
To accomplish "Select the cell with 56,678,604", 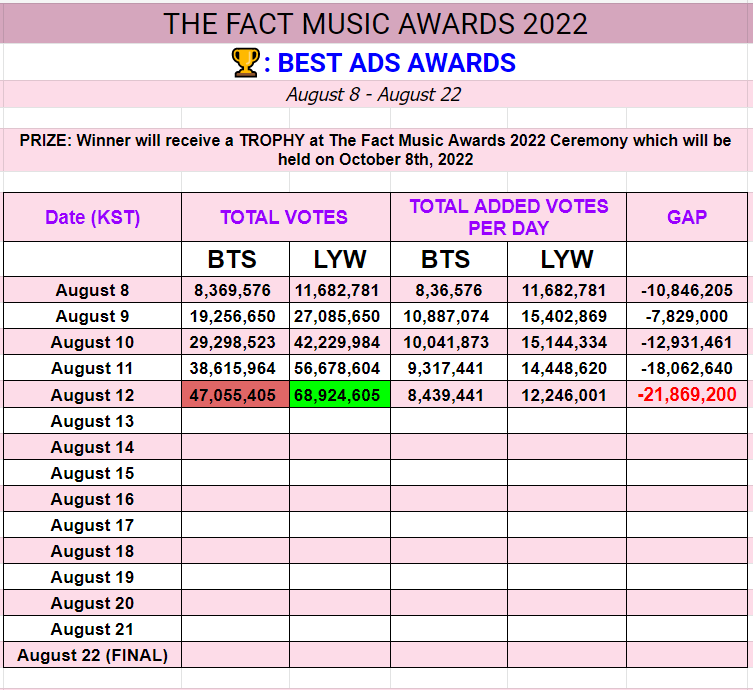I will [x=340, y=368].
